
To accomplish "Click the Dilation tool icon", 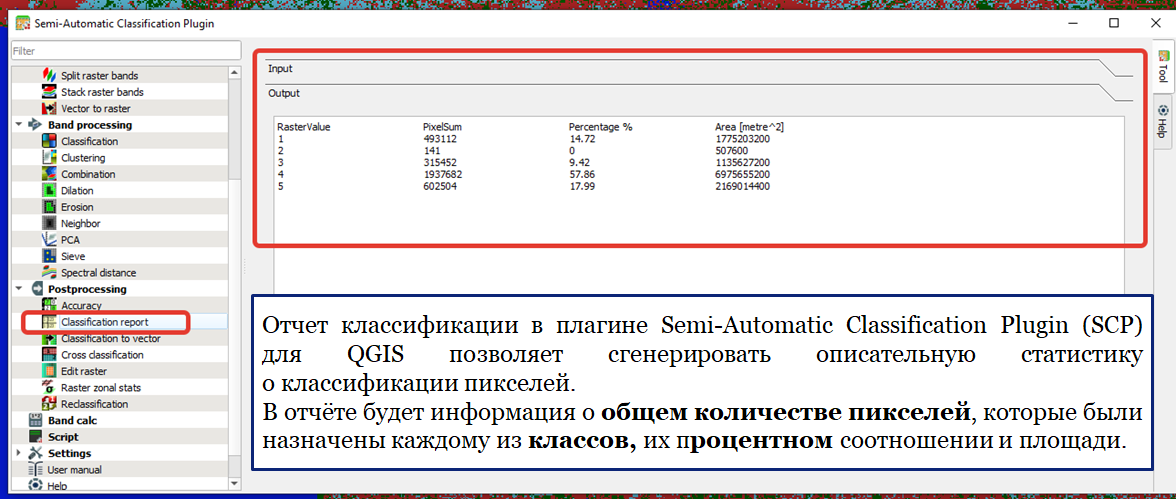I will pyautogui.click(x=49, y=191).
